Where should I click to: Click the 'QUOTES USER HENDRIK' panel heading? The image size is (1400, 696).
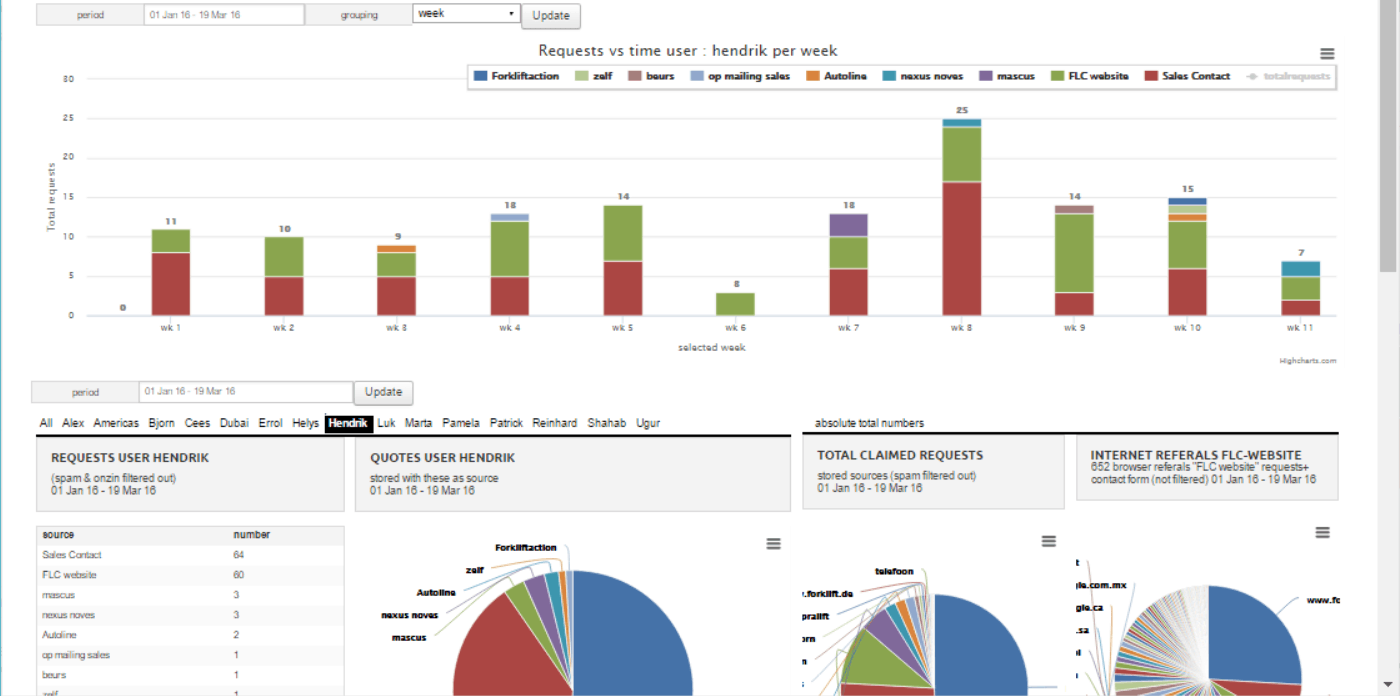(x=442, y=457)
